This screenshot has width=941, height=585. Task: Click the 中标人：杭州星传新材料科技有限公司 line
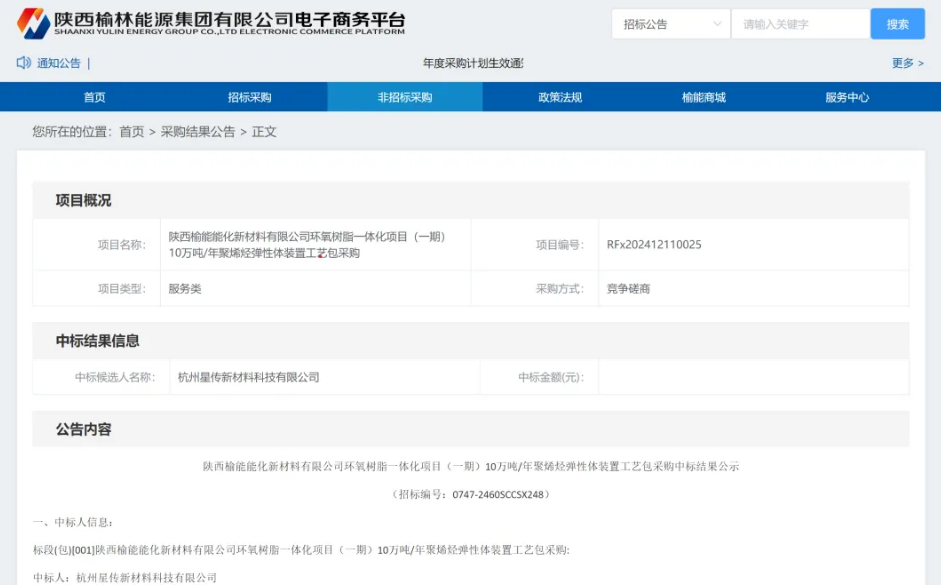(125, 577)
